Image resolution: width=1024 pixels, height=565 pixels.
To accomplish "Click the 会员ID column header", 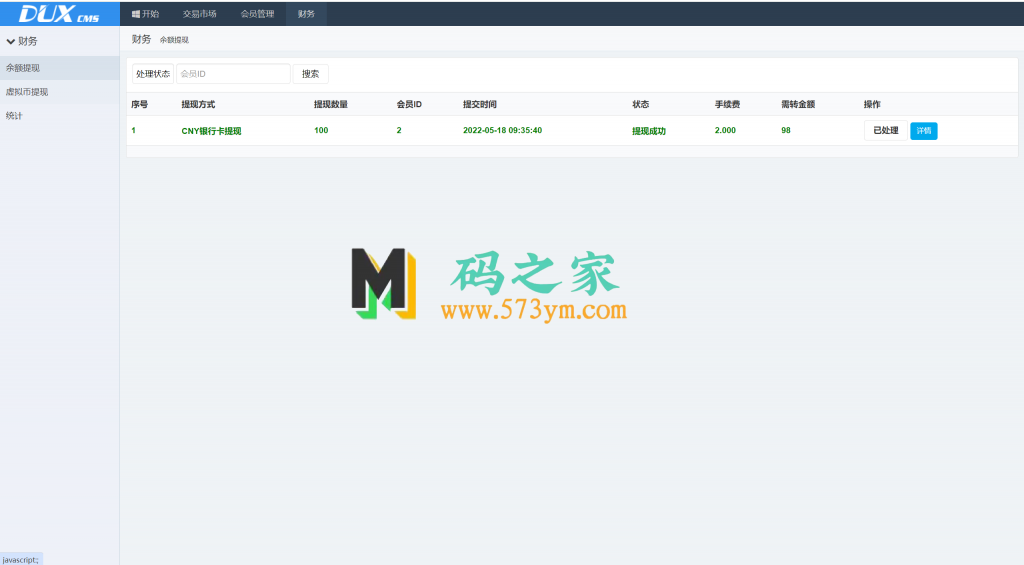I will coord(409,105).
